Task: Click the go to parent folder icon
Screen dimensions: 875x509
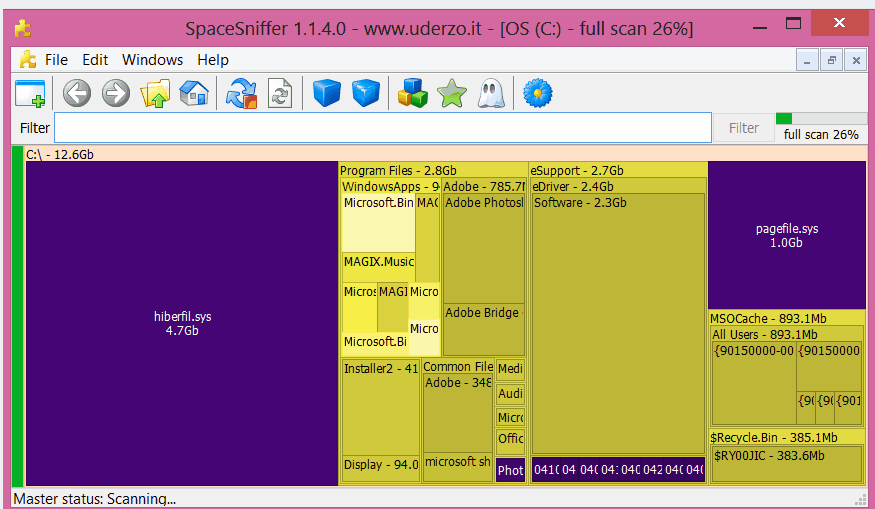Action: pyautogui.click(x=155, y=93)
